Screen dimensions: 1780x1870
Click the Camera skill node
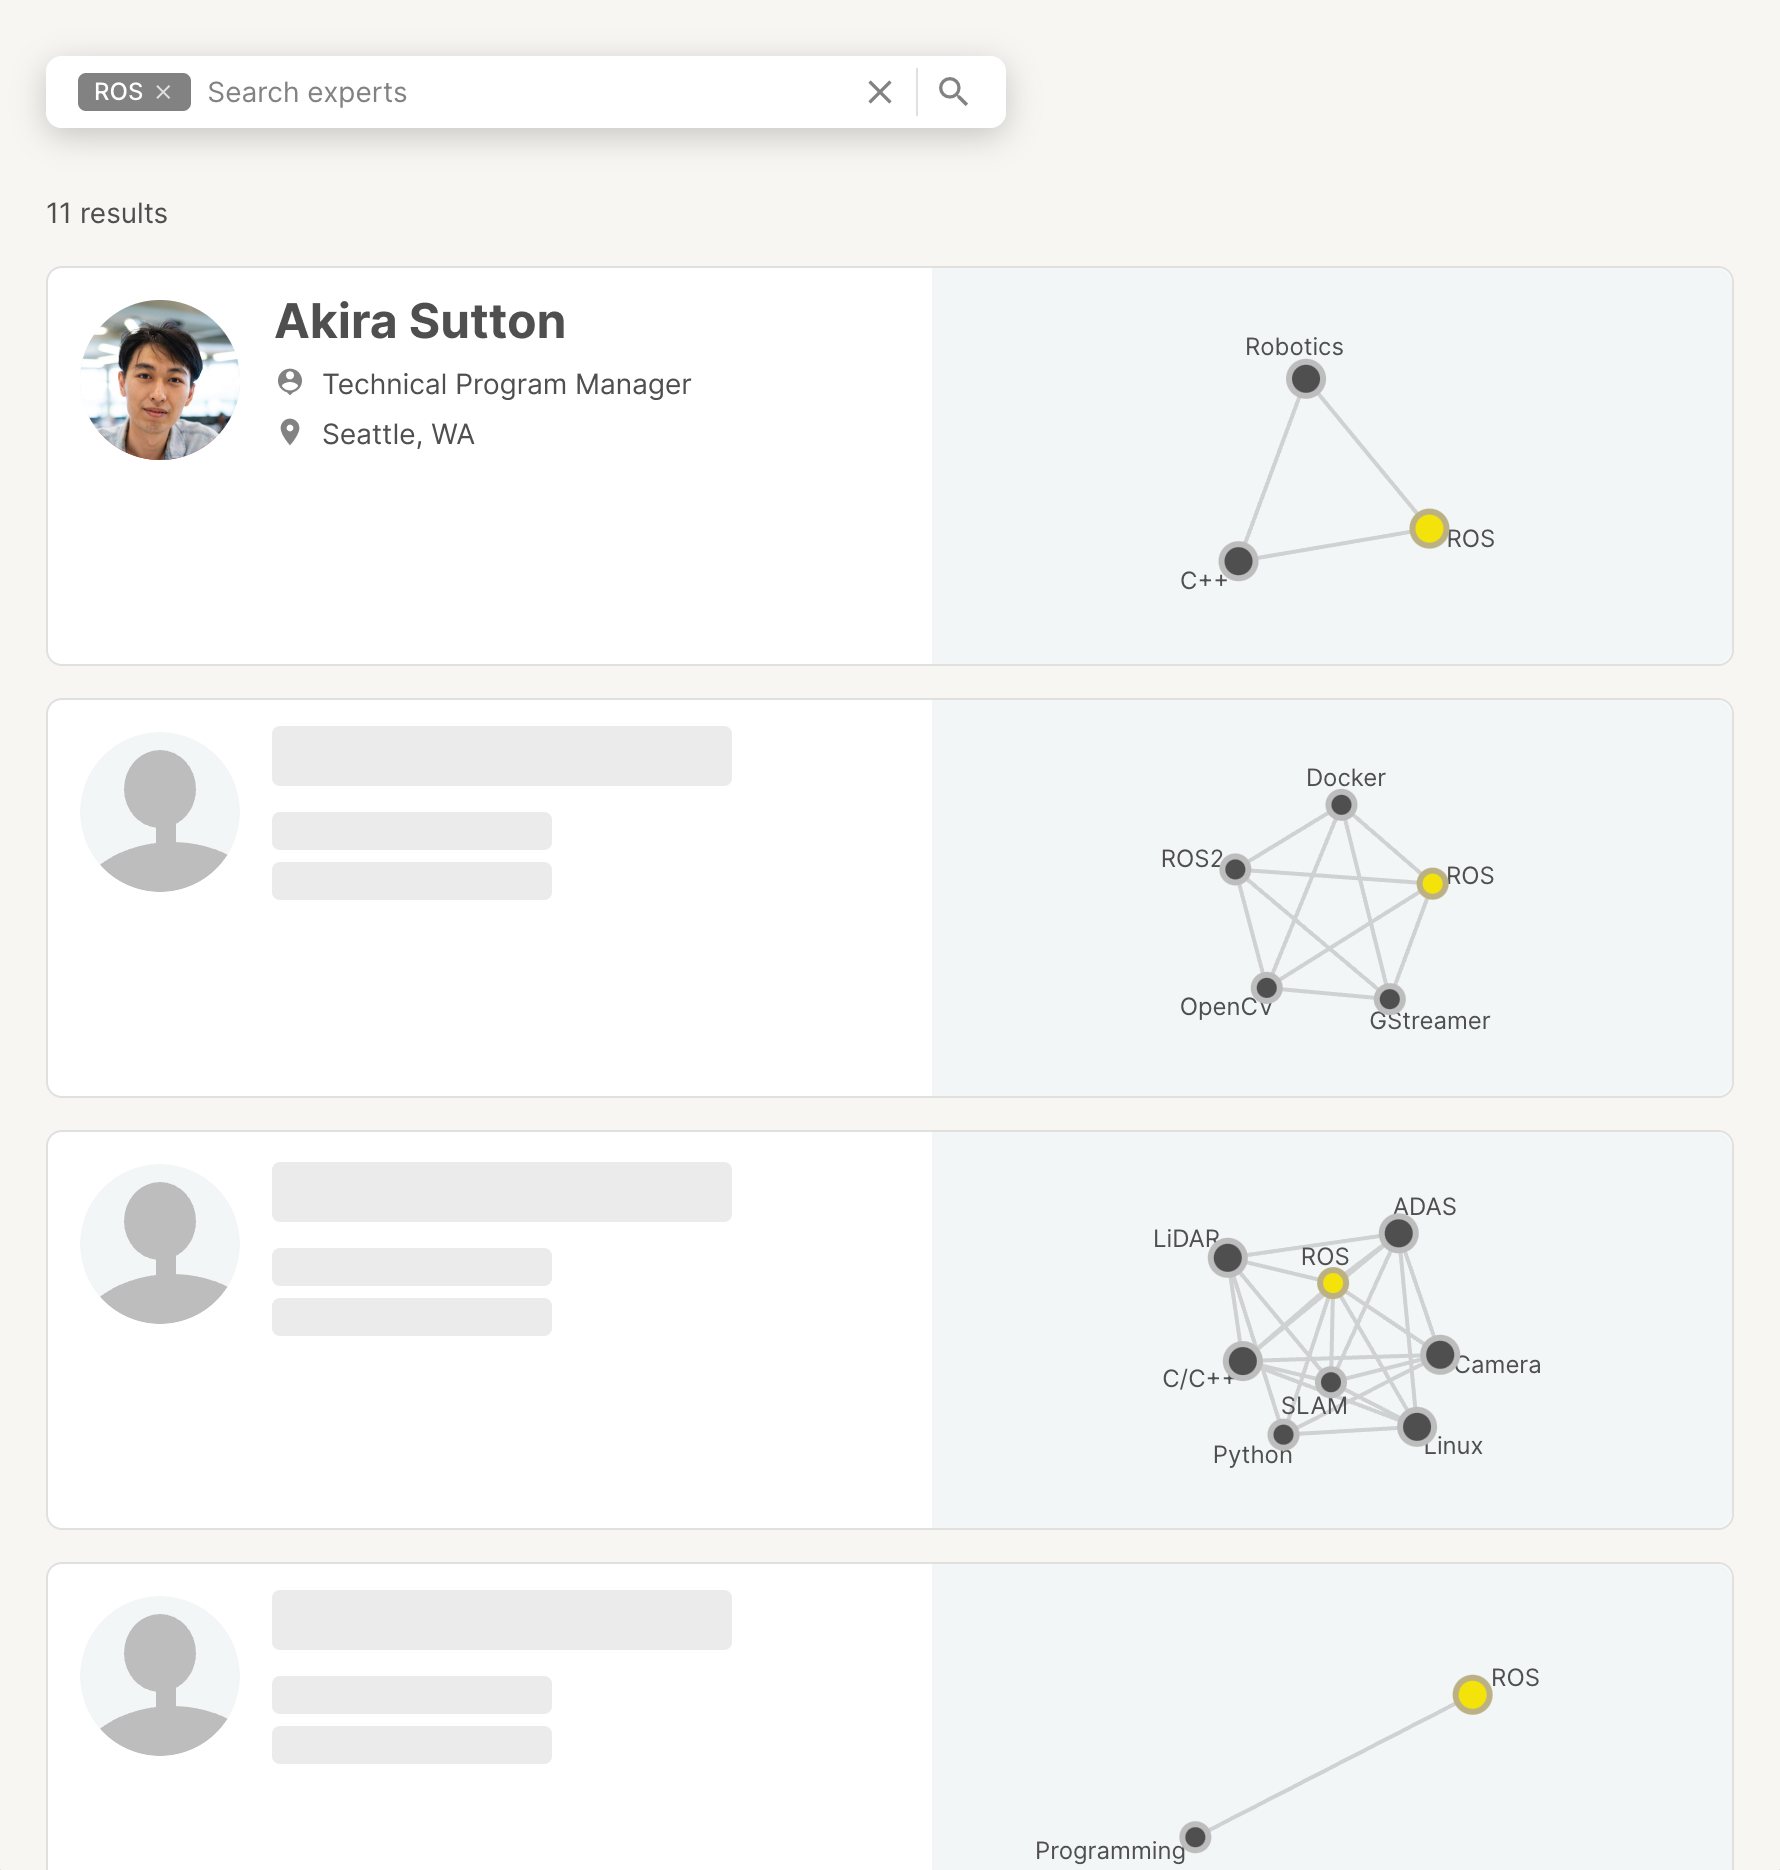click(1439, 1355)
